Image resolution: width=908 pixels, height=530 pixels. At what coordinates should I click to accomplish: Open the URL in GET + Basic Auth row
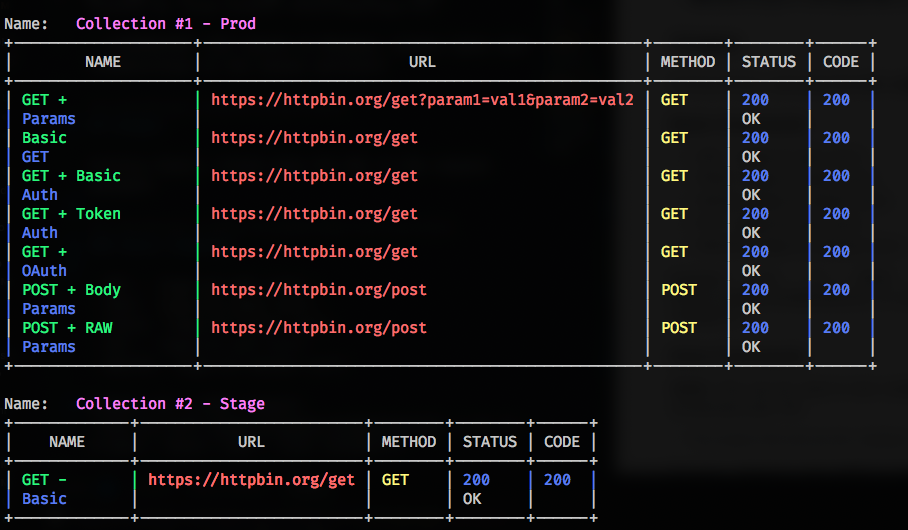(x=314, y=176)
